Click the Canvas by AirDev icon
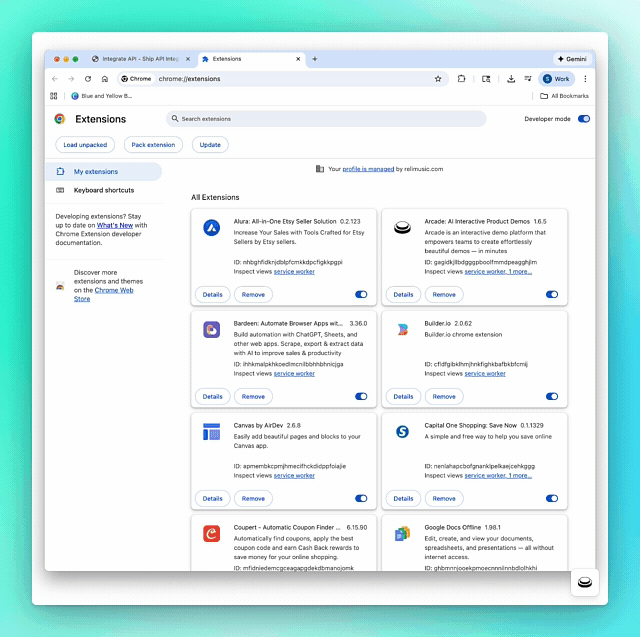 (x=211, y=431)
